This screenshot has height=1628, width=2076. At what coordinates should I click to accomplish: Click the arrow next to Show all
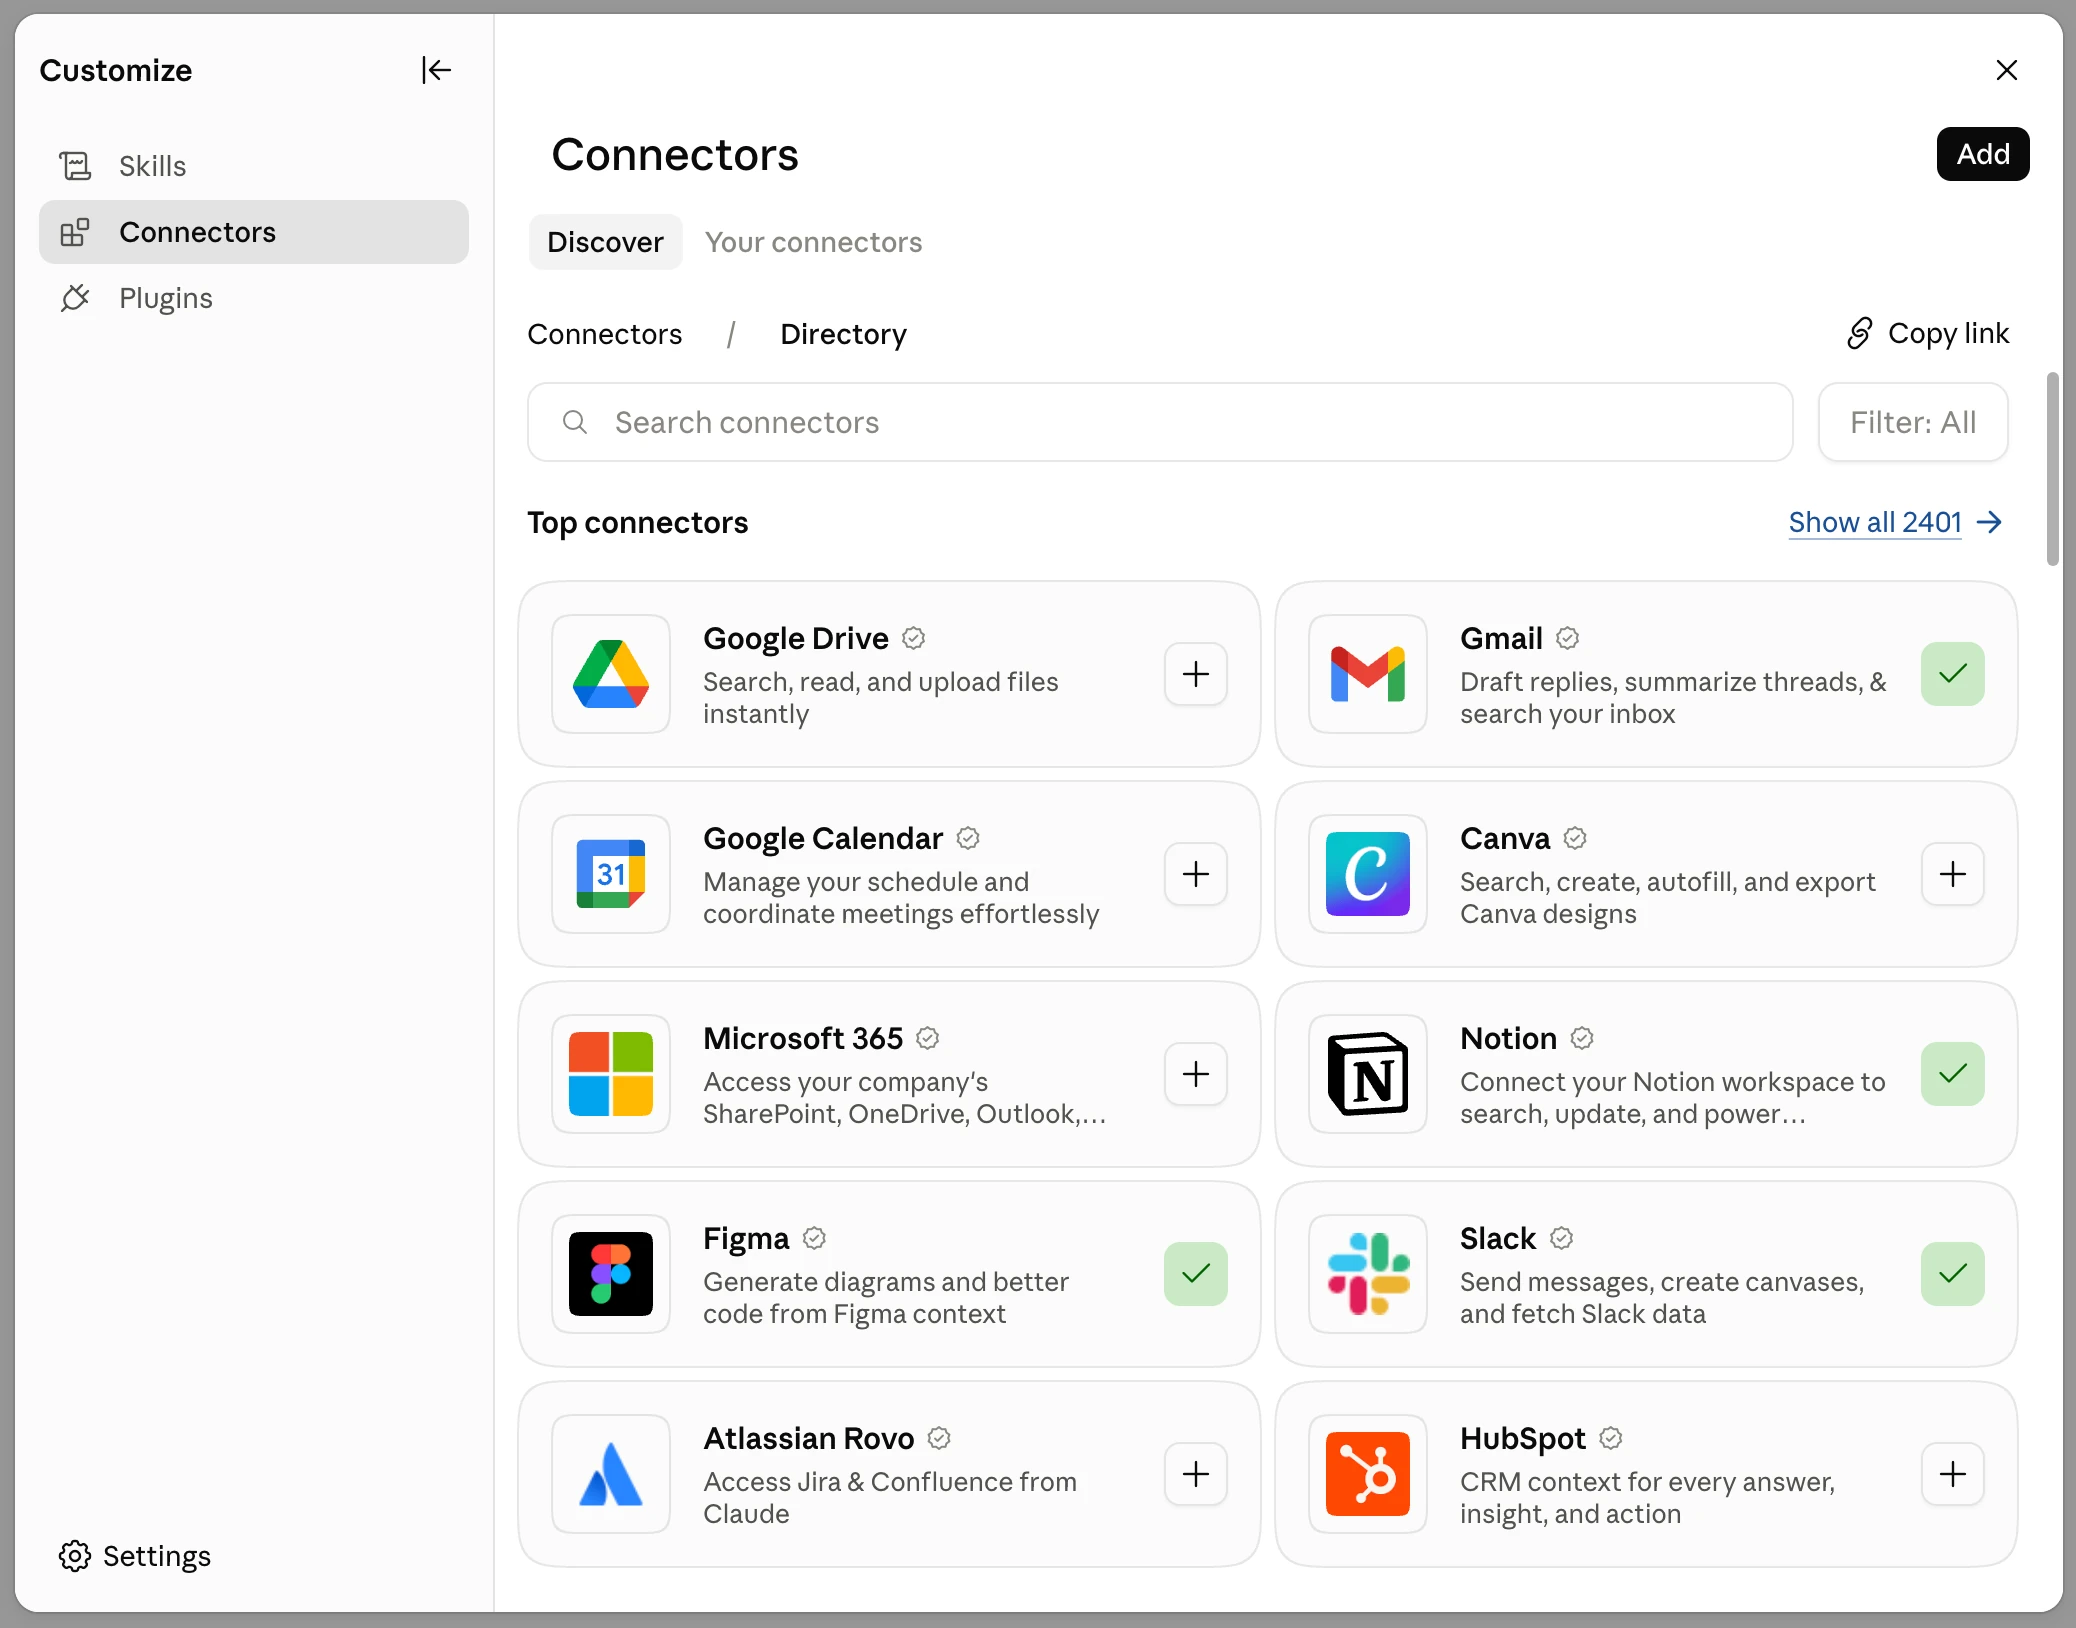[x=1989, y=522]
